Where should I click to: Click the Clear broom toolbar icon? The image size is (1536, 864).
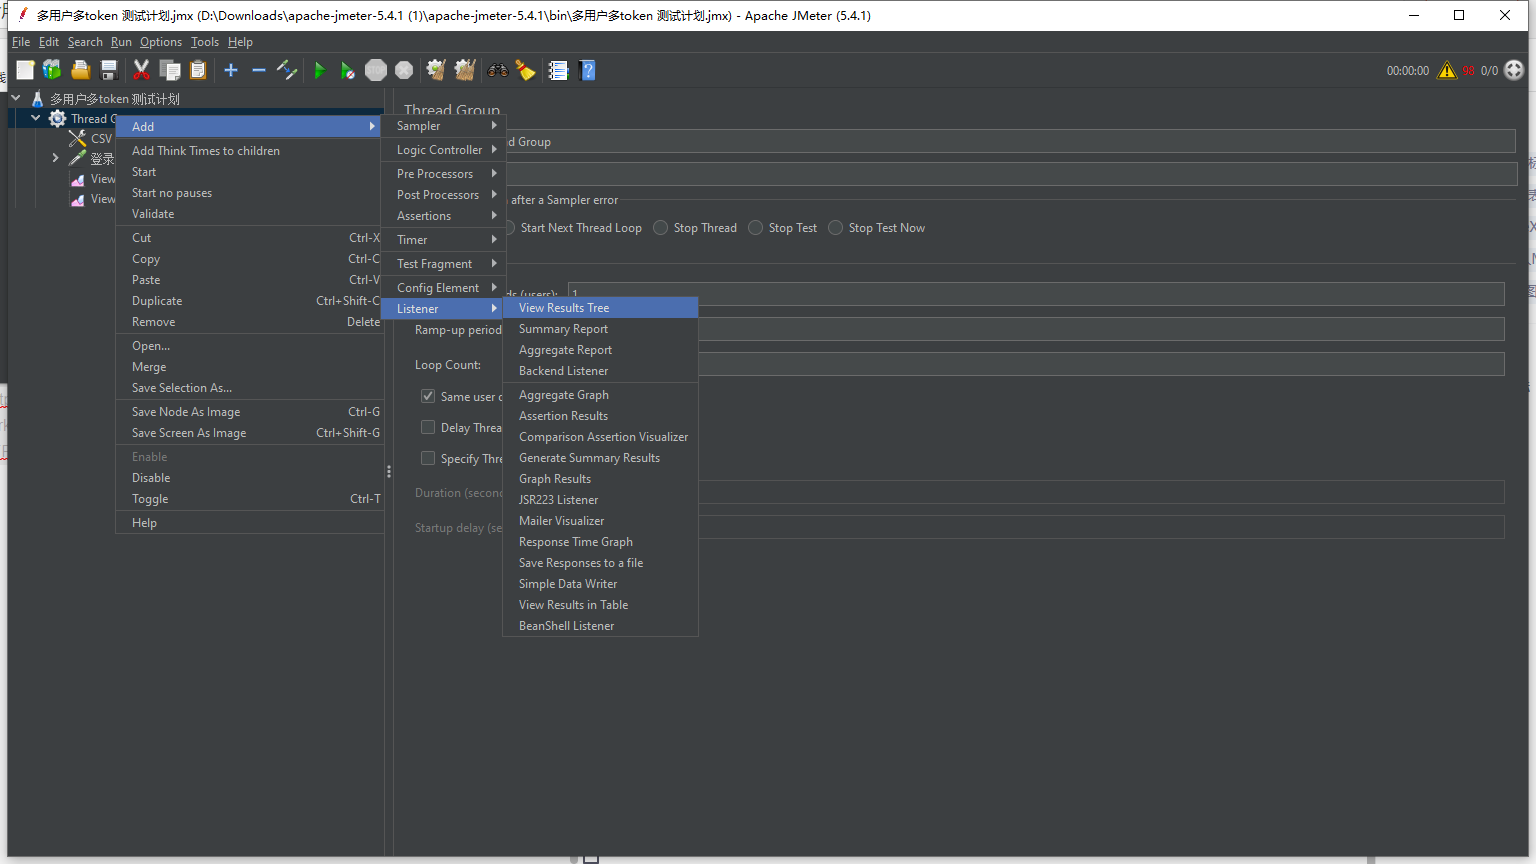coord(436,70)
